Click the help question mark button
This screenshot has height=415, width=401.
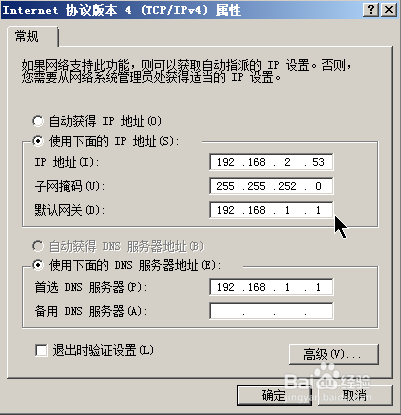tap(371, 10)
